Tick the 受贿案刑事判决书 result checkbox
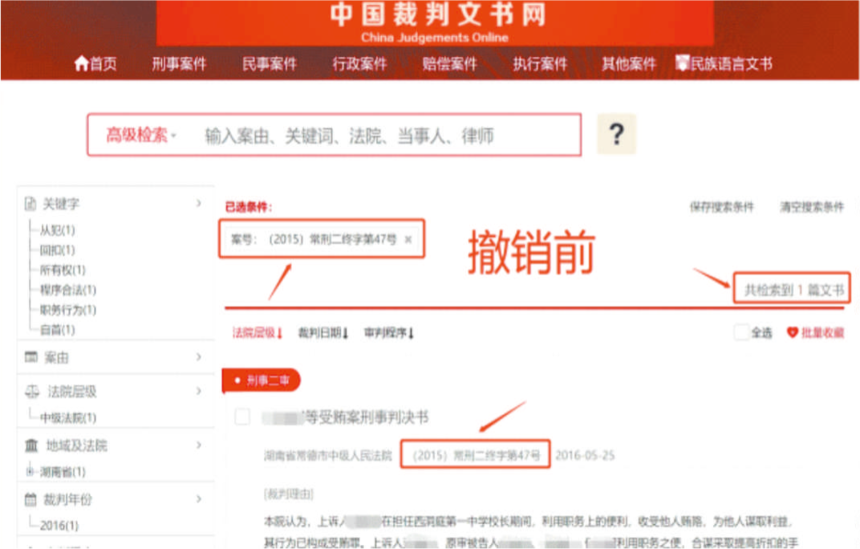The height and width of the screenshot is (549, 860). point(242,417)
